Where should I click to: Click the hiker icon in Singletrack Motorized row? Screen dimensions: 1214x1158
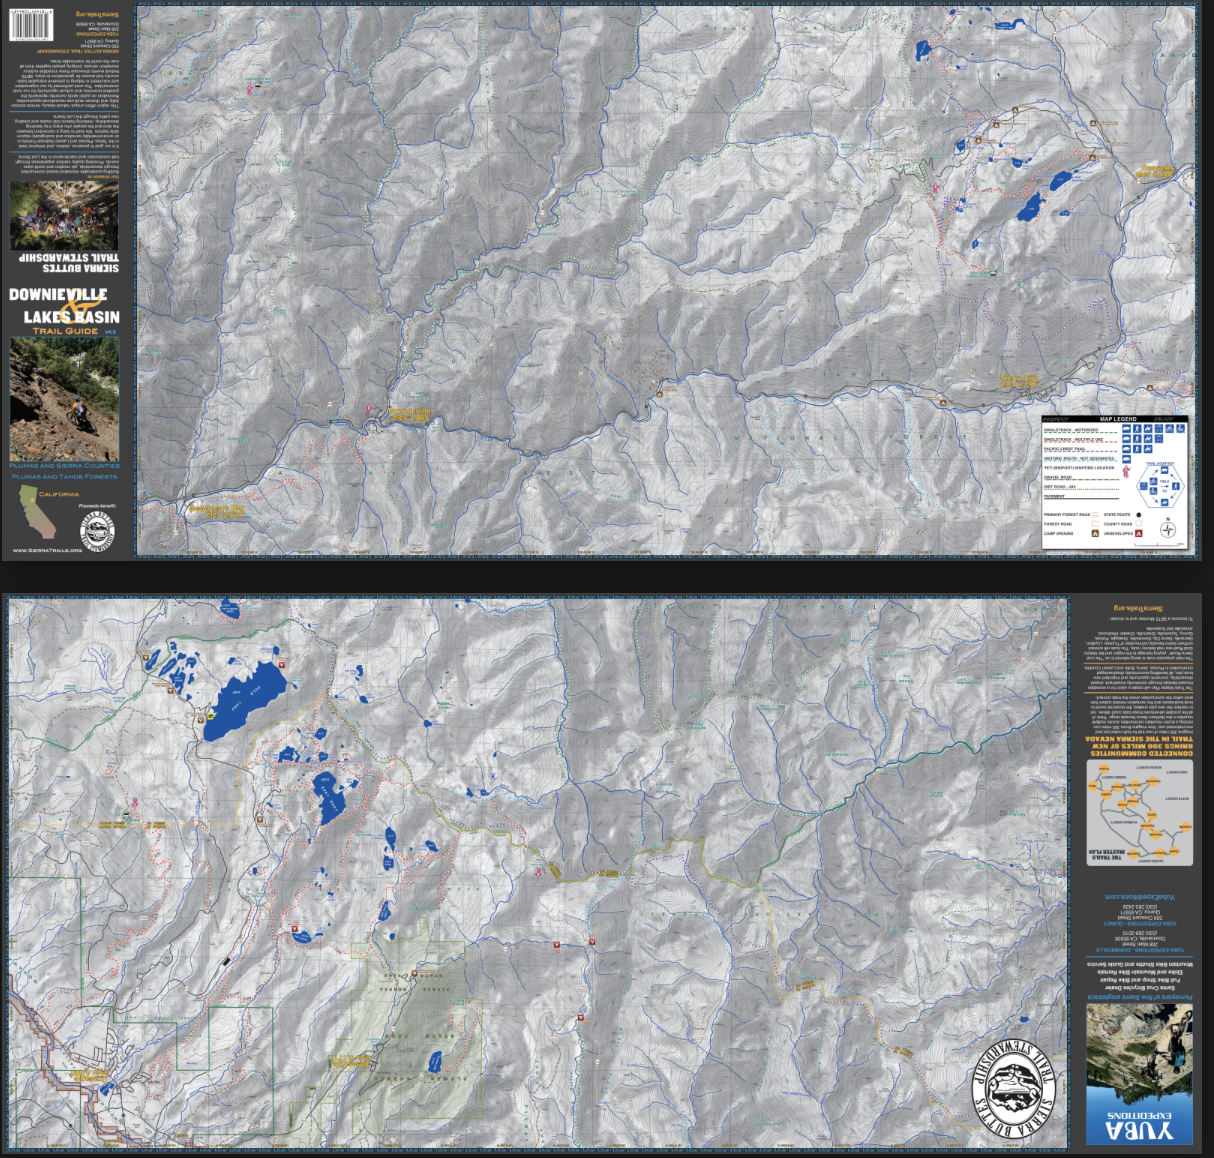coord(1137,429)
